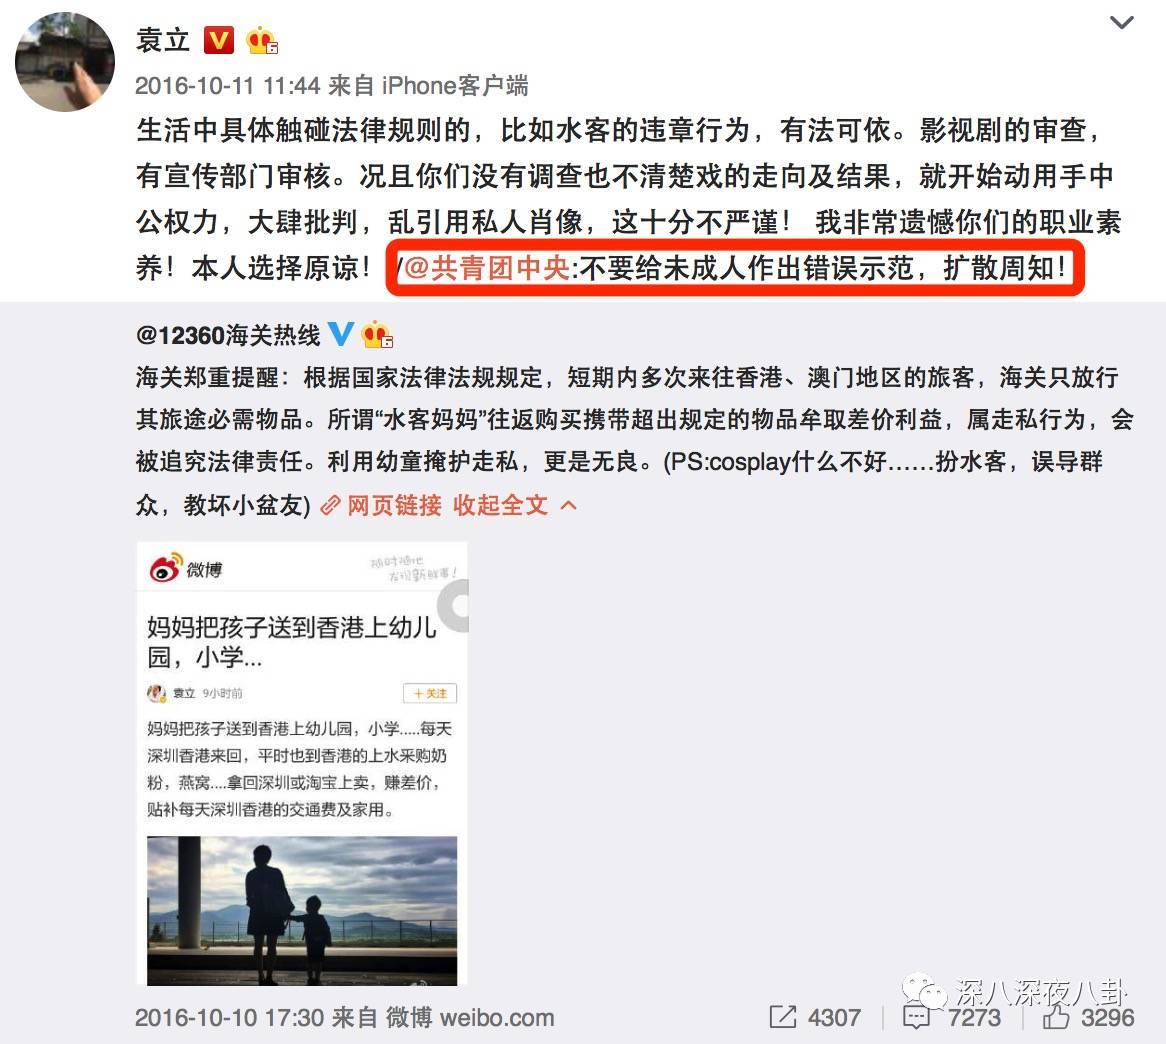The height and width of the screenshot is (1044, 1166).
Task: Click the +关注 follow button in screenshot
Action: coord(430,693)
